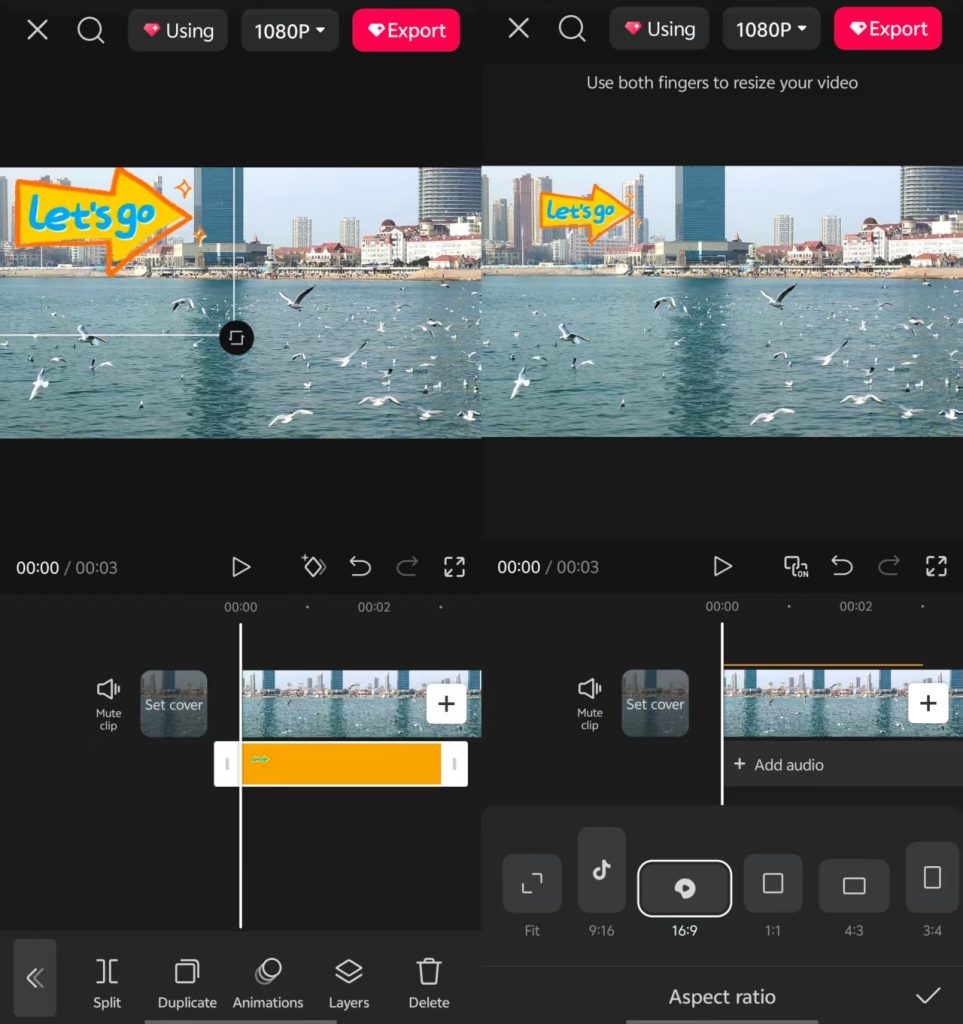Tap Set cover thumbnail beside the Add audio track
Screen dimensions: 963x1024
(655, 703)
